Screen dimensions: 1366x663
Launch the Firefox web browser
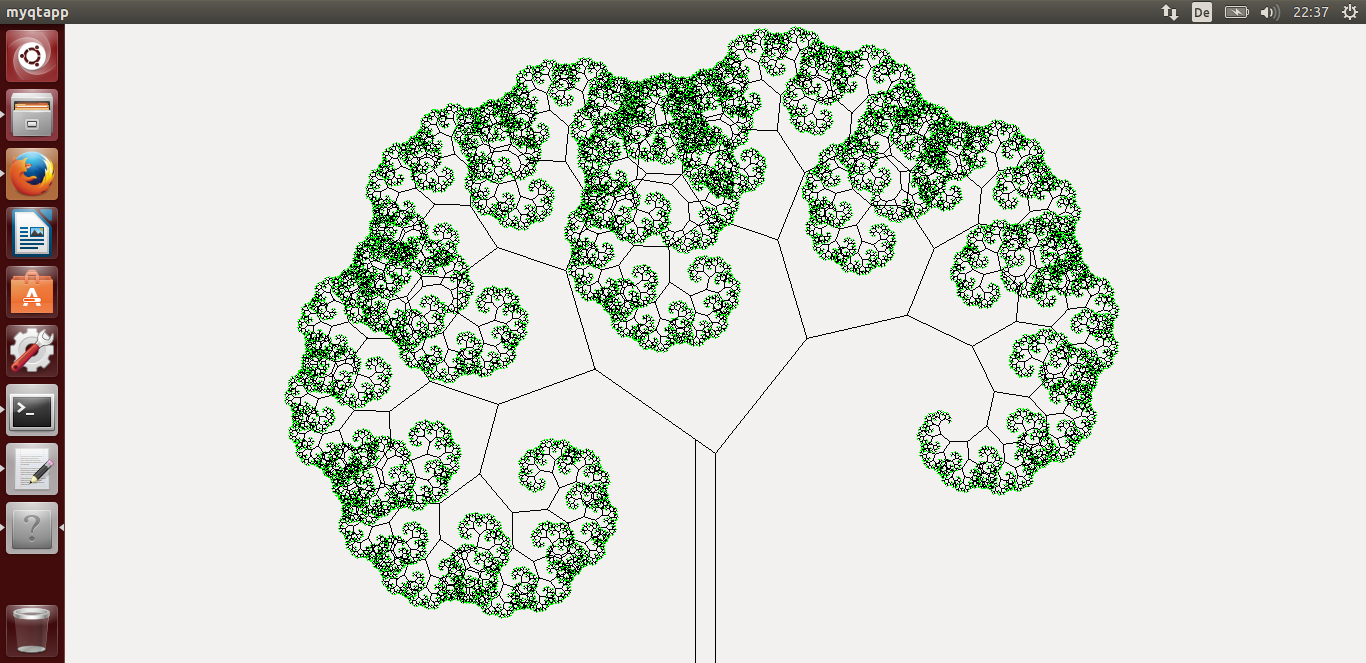pyautogui.click(x=32, y=174)
